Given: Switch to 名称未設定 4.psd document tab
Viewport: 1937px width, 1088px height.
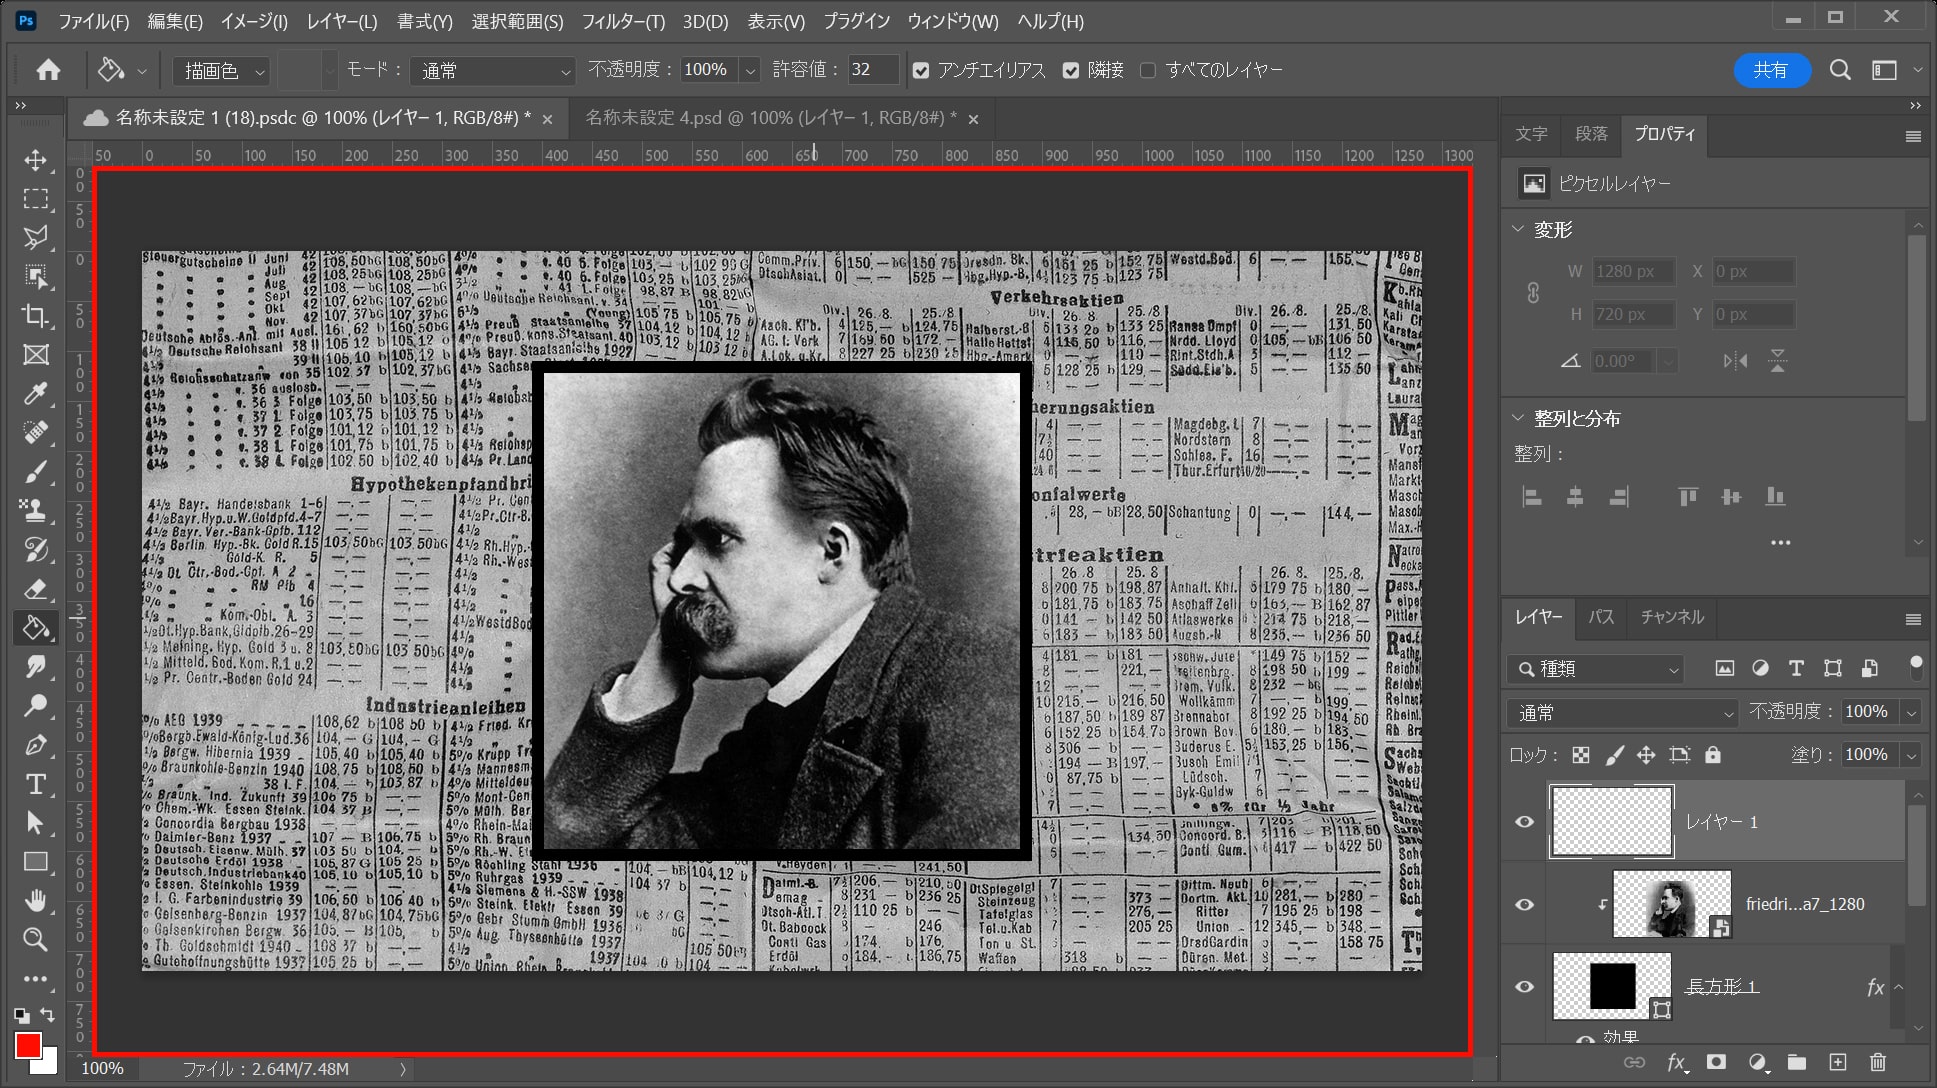Looking at the screenshot, I should (x=770, y=118).
